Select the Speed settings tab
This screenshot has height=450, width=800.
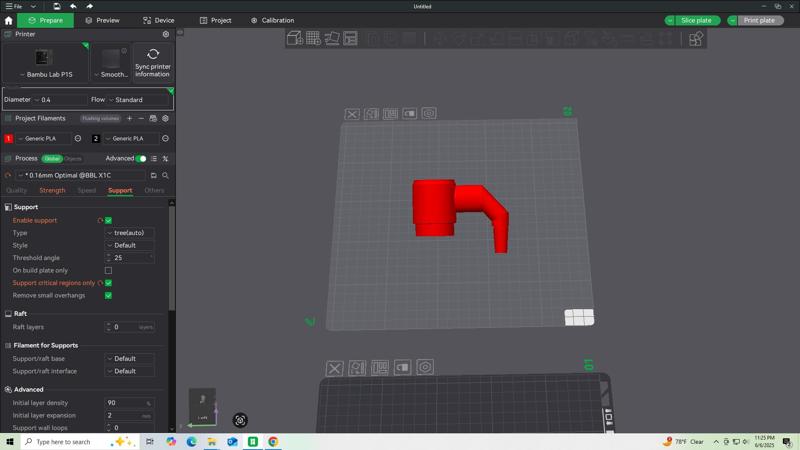(87, 190)
